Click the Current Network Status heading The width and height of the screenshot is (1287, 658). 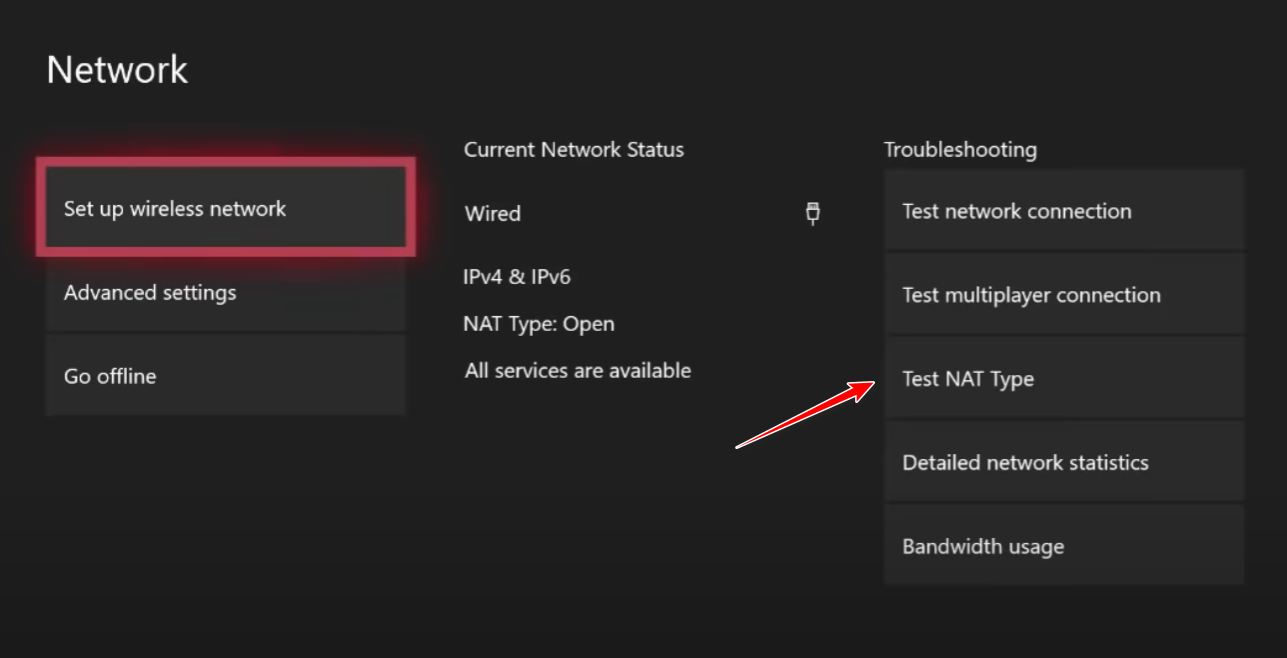tap(574, 150)
